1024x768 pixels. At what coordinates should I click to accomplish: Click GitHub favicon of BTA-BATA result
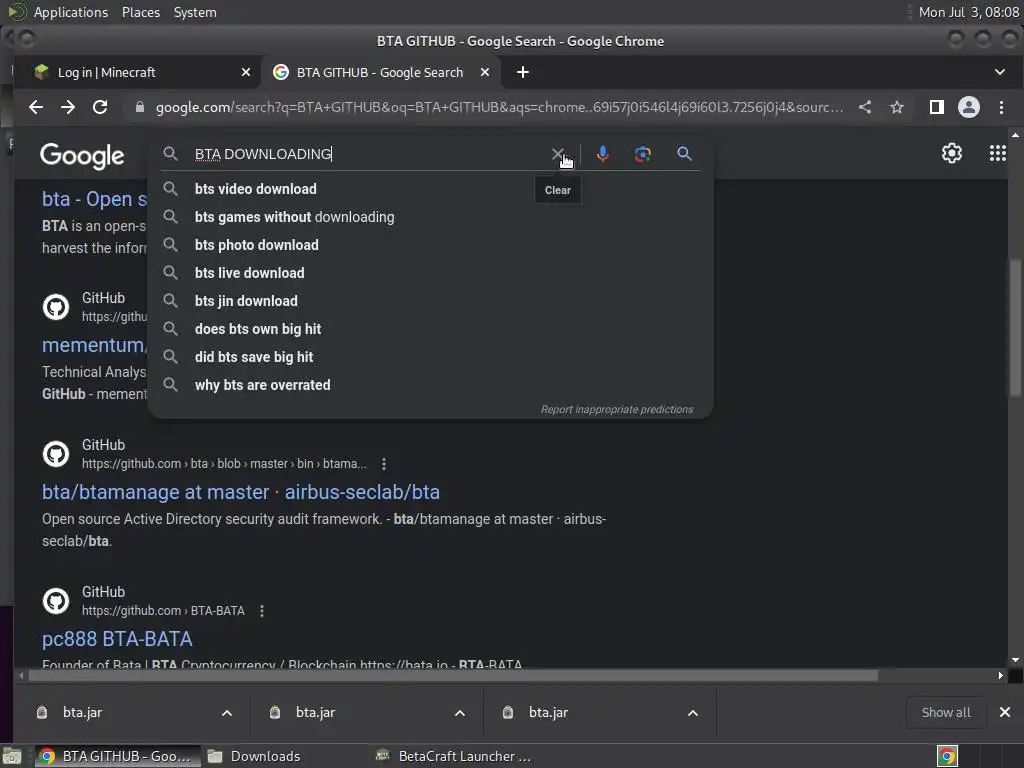click(x=56, y=601)
